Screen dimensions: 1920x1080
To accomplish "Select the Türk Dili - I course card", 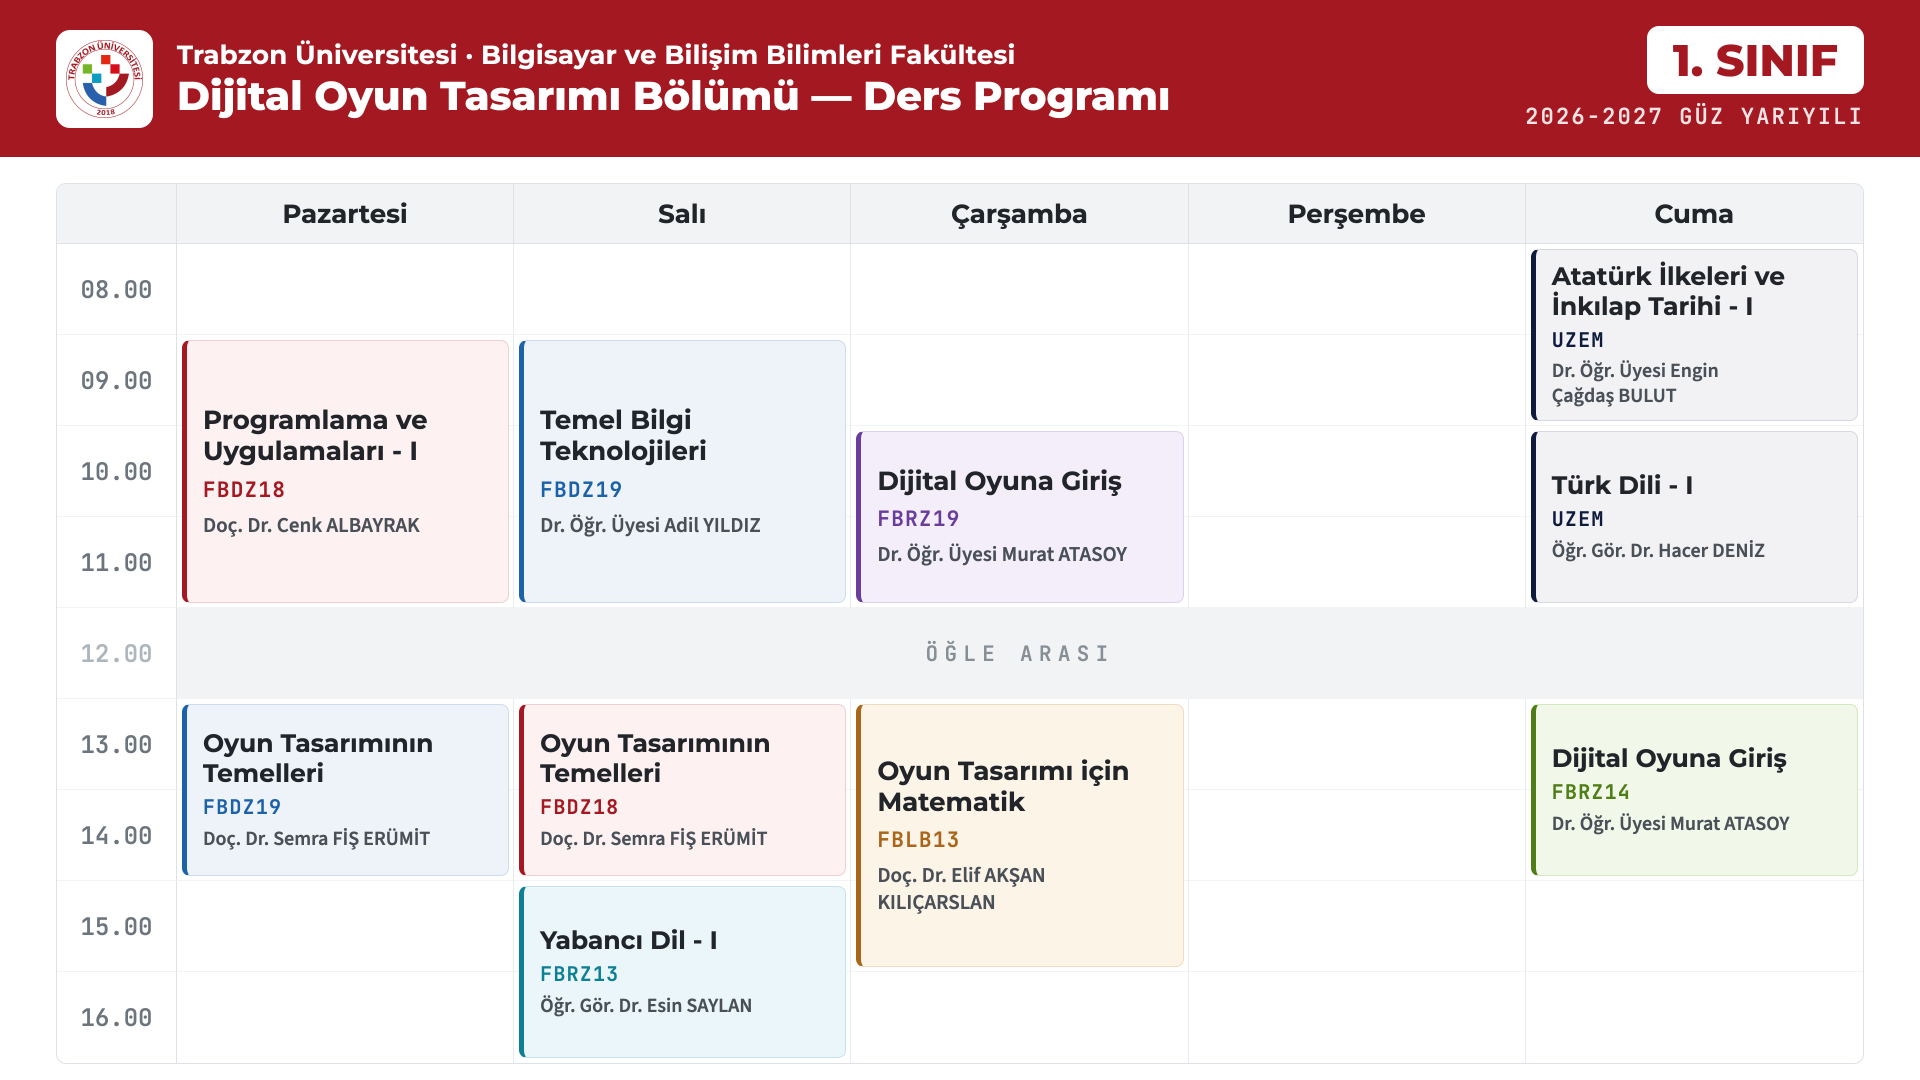I will (x=1694, y=517).
